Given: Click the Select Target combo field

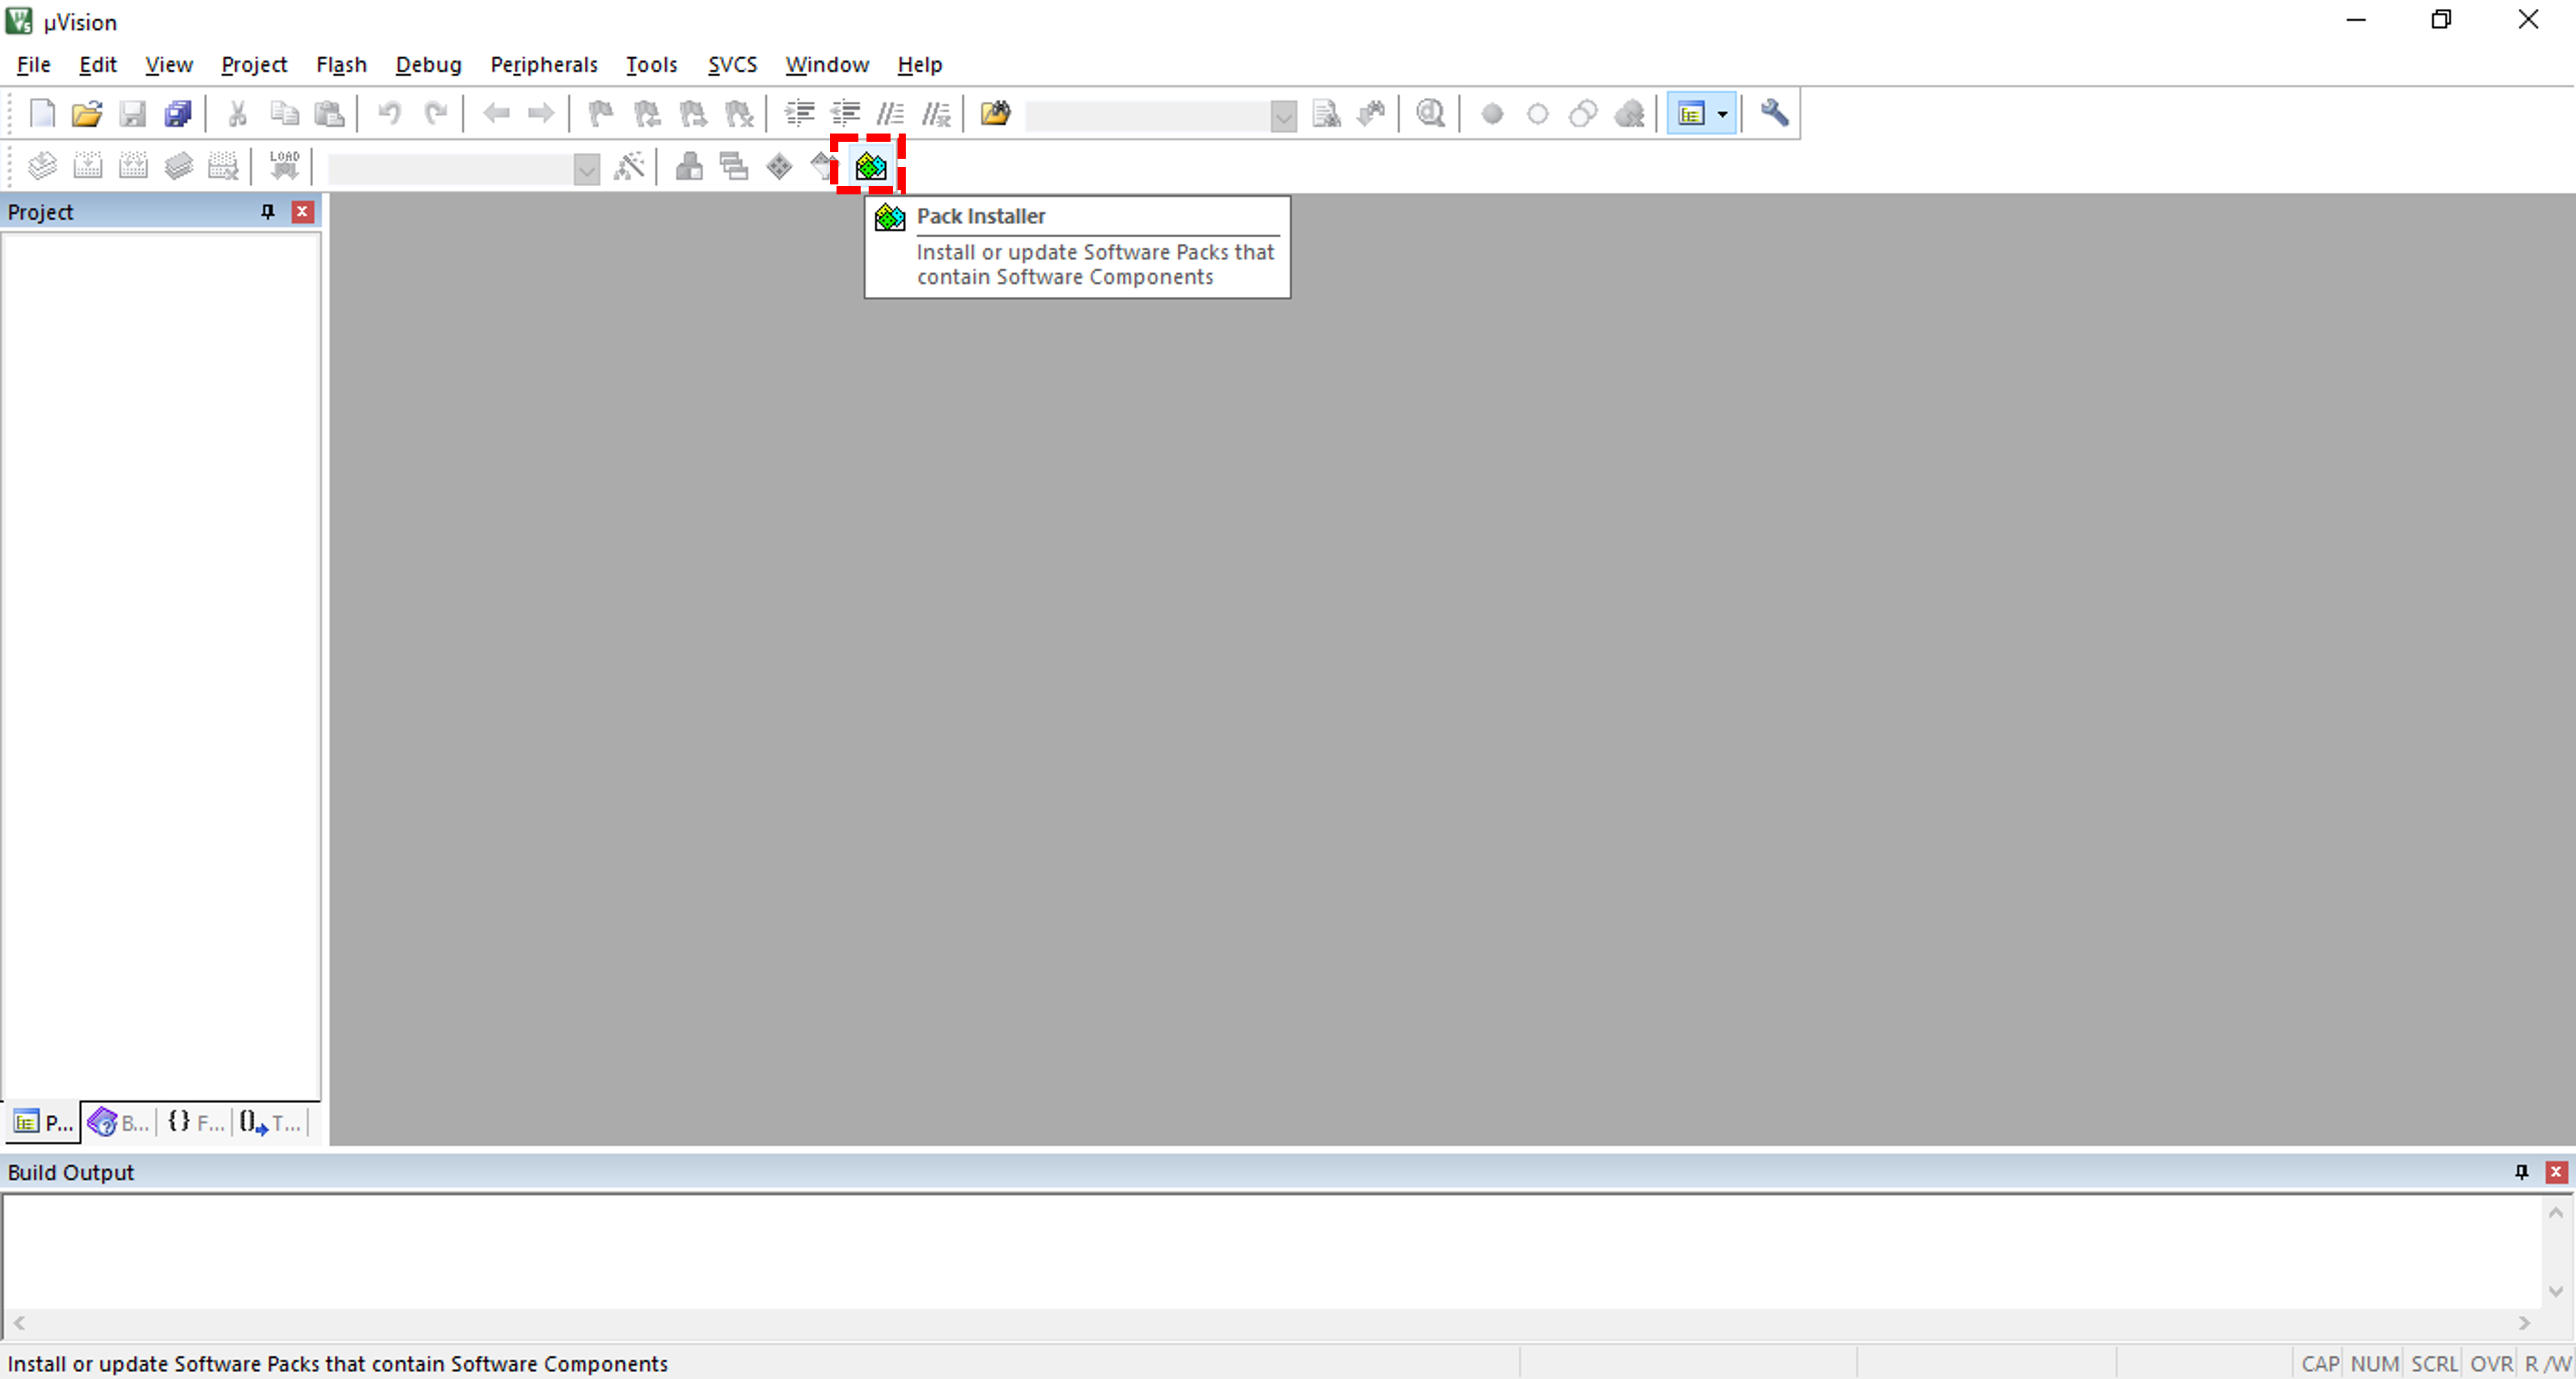Looking at the screenshot, I should [x=450, y=169].
